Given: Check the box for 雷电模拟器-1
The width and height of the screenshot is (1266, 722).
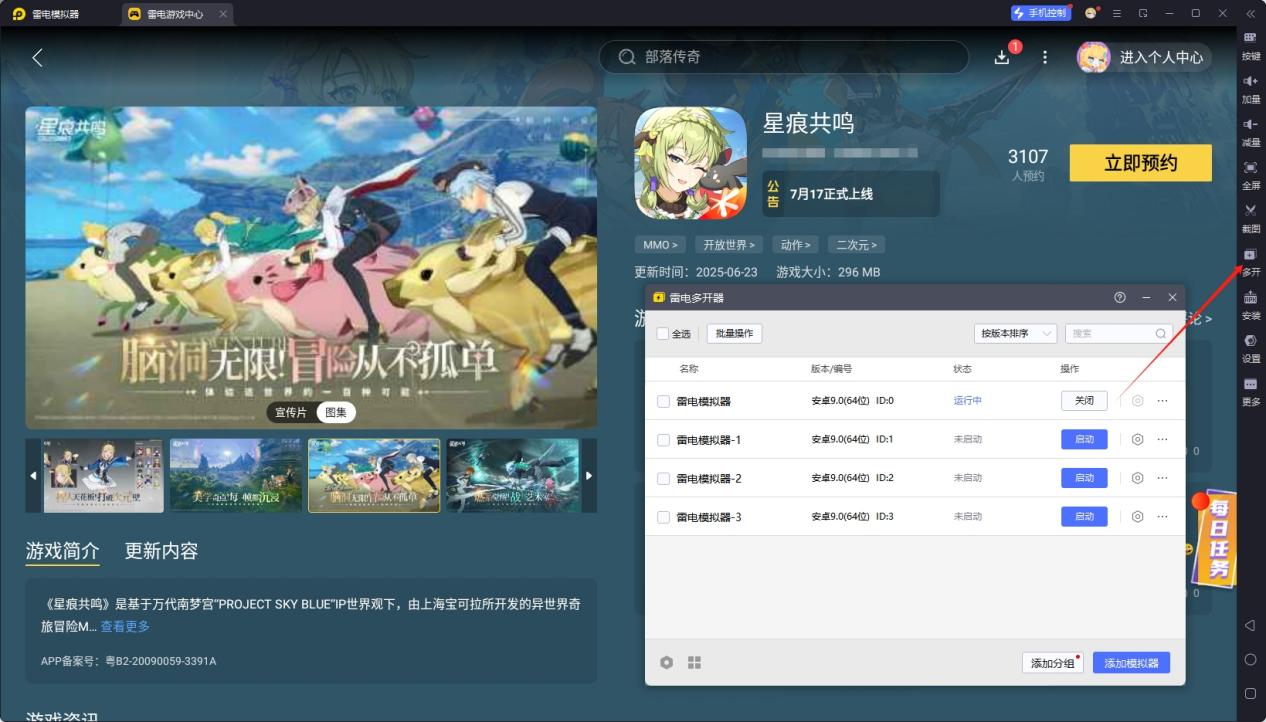Looking at the screenshot, I should point(663,440).
